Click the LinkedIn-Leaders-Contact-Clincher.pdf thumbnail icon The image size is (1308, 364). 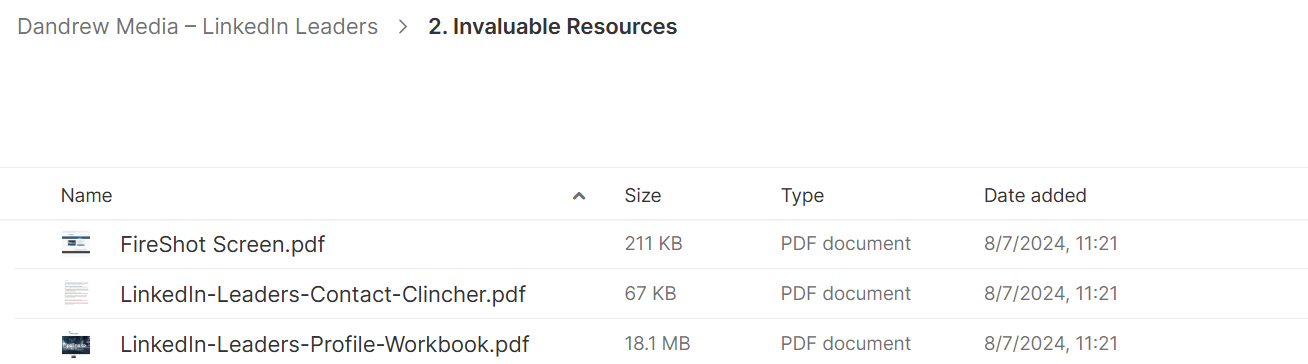(x=76, y=293)
